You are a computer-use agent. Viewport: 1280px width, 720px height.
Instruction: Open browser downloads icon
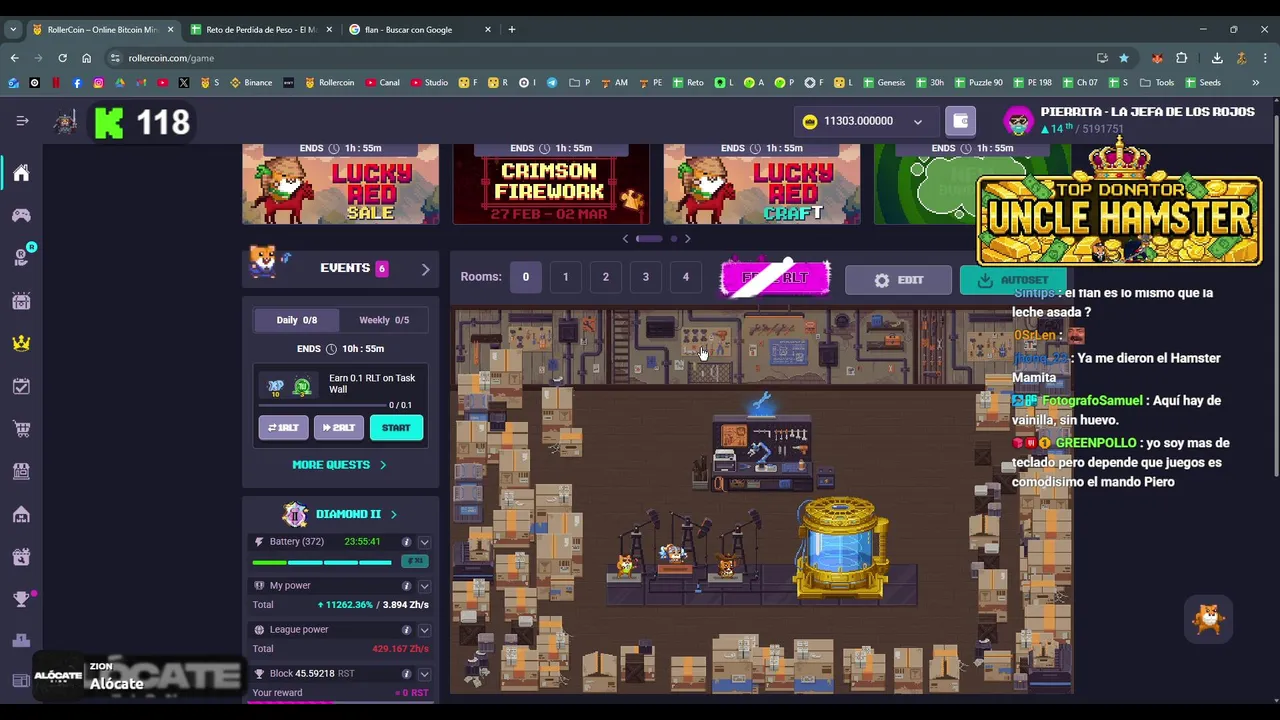1217,58
